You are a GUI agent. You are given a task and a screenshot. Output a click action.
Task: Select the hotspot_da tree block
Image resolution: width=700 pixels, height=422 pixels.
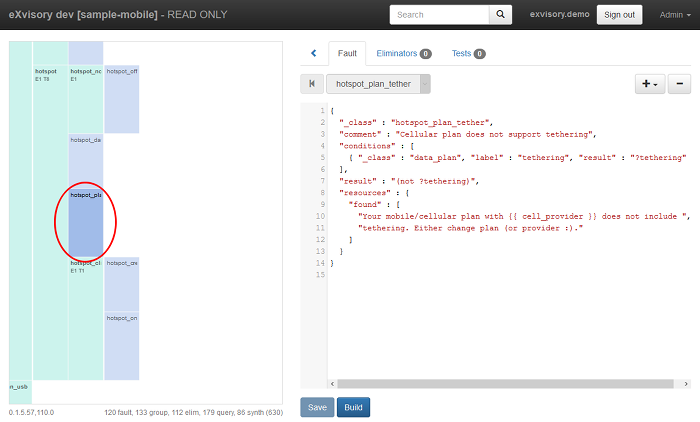click(86, 161)
